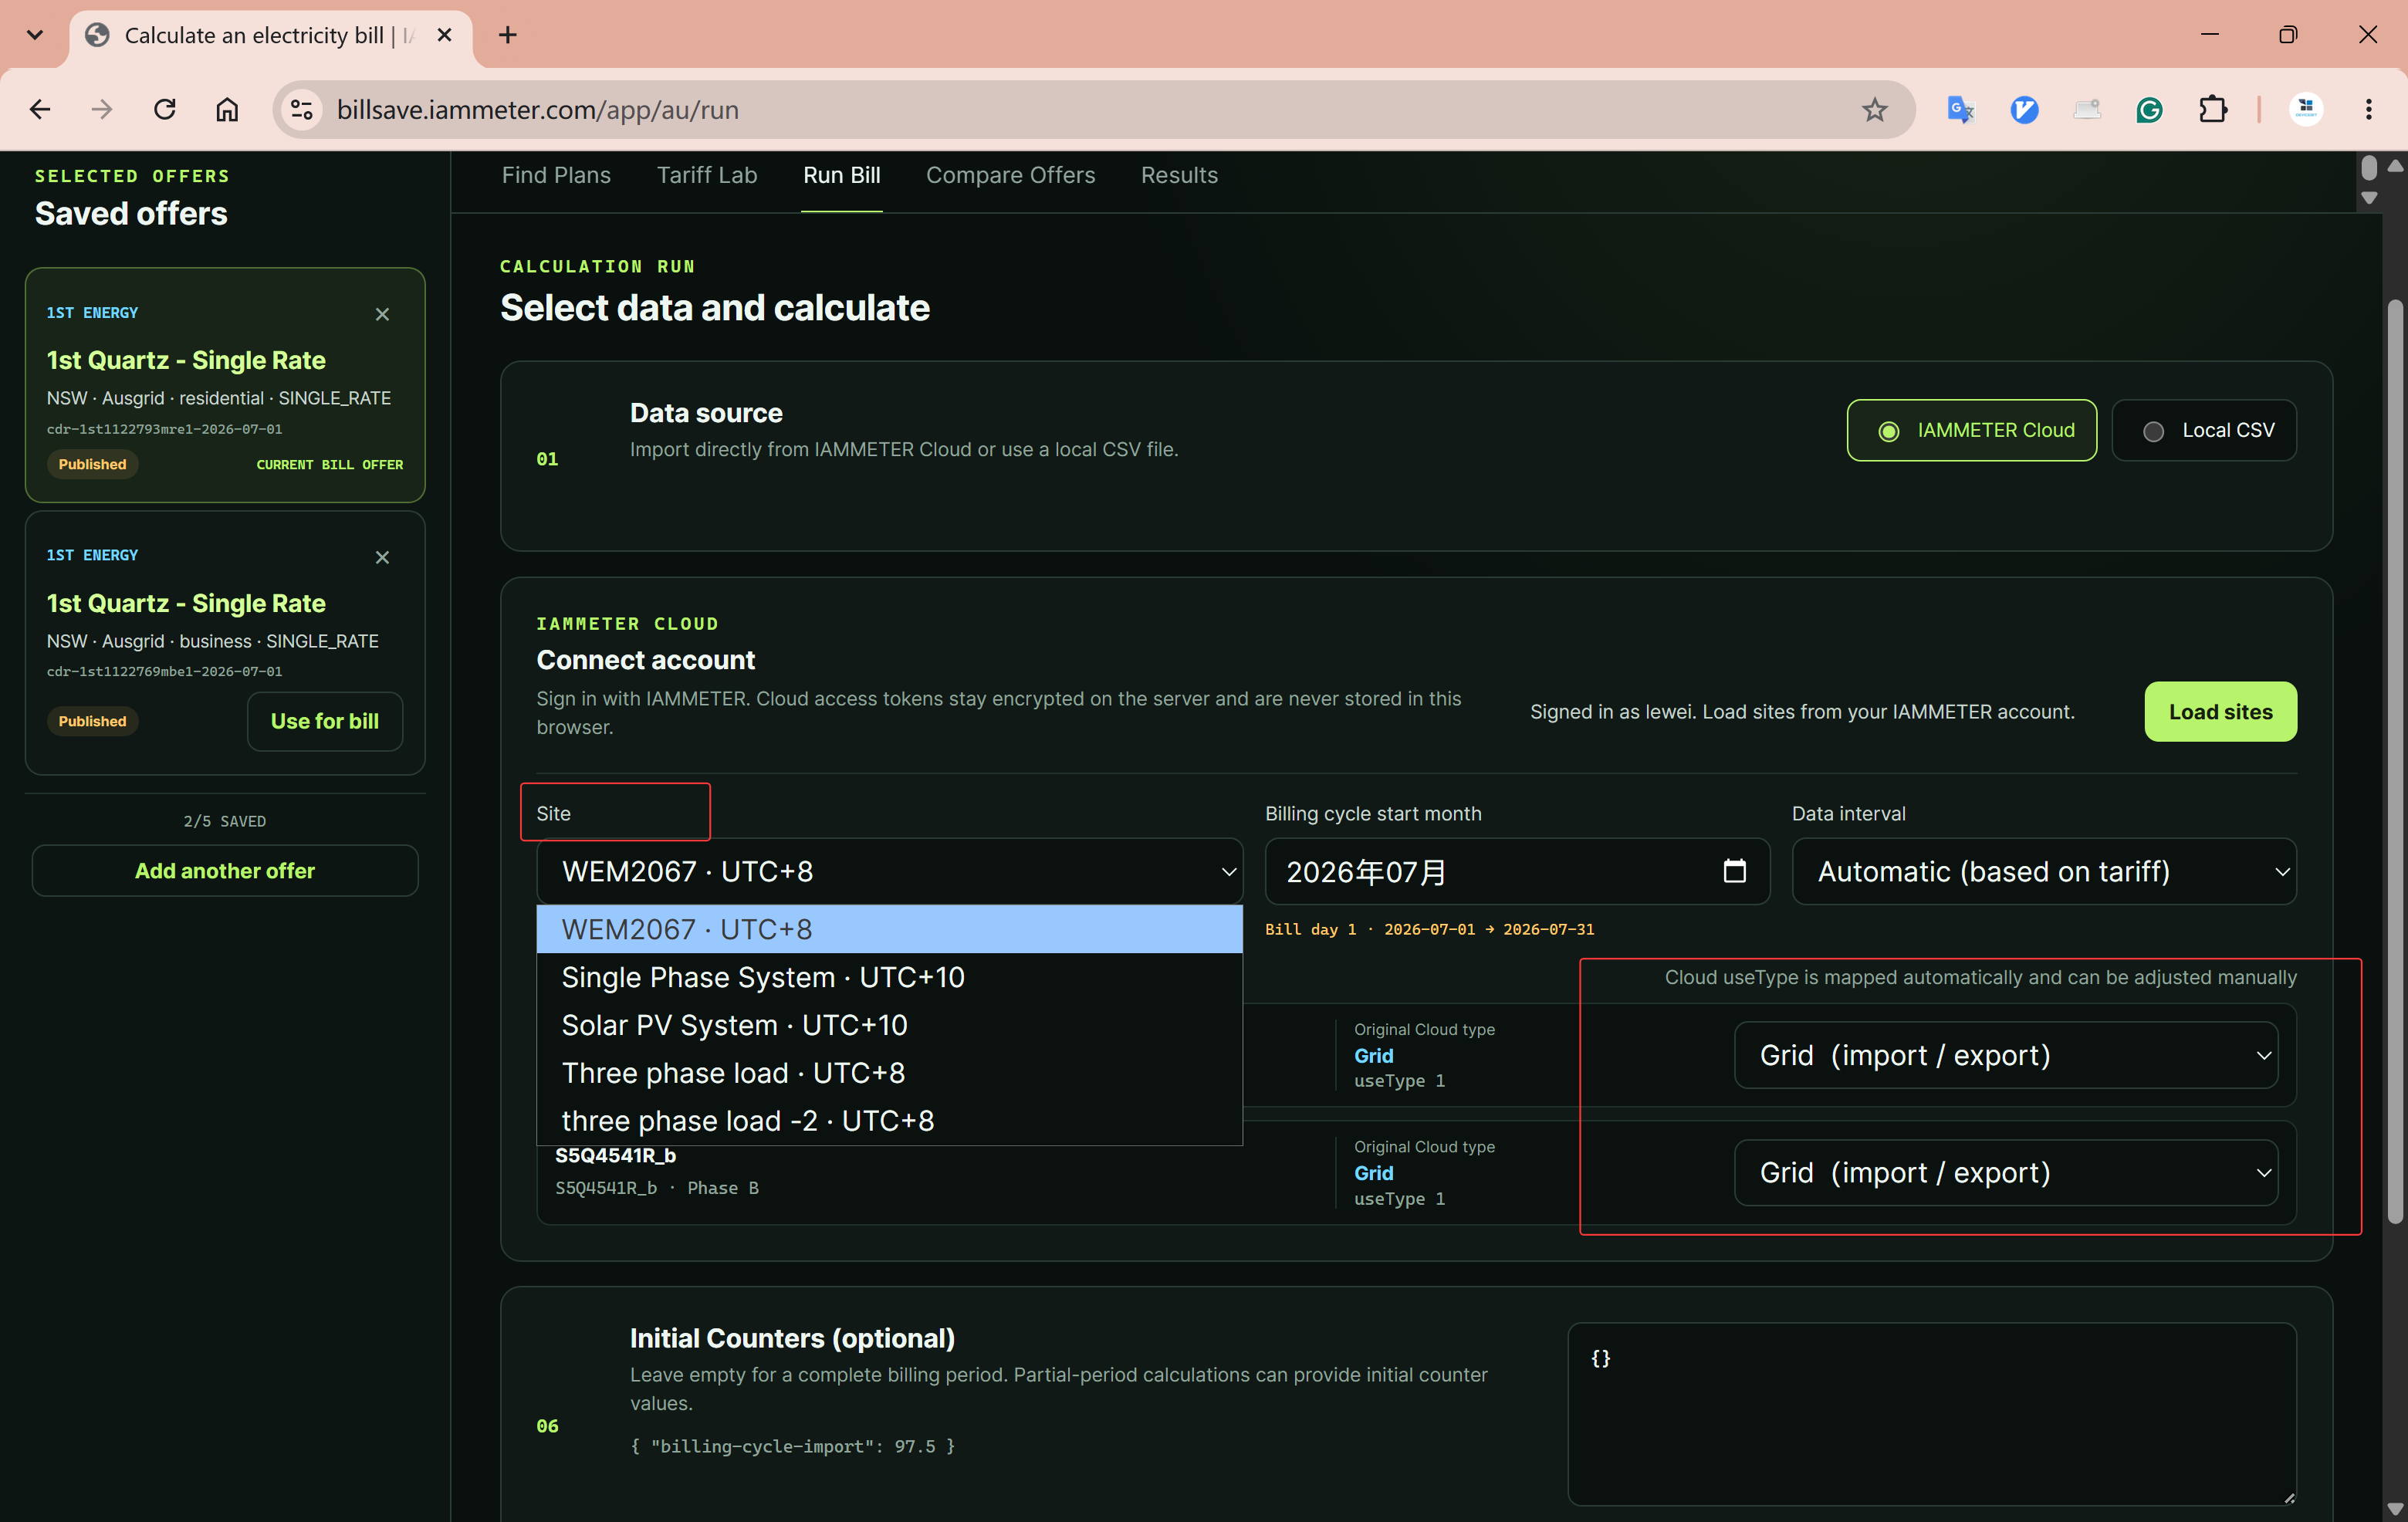Click Use for bill on business offer
2408x1522 pixels.
325,721
